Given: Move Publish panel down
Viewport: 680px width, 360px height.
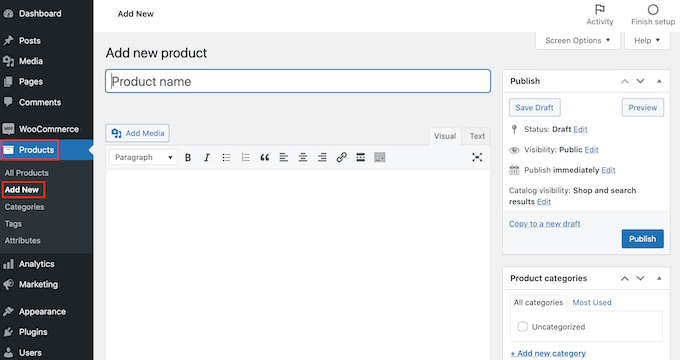Looking at the screenshot, I should coord(641,81).
